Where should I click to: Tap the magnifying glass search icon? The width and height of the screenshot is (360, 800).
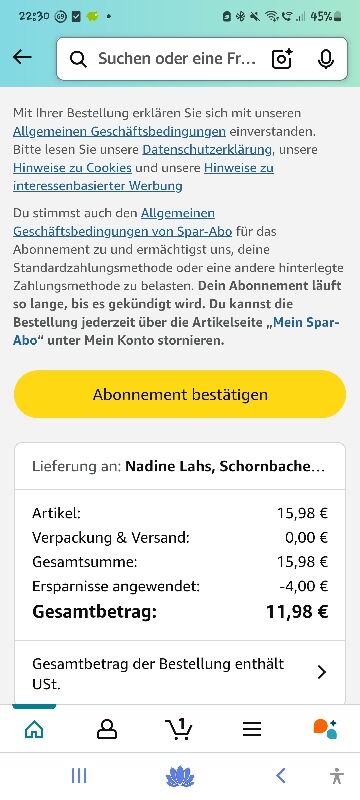tap(78, 59)
